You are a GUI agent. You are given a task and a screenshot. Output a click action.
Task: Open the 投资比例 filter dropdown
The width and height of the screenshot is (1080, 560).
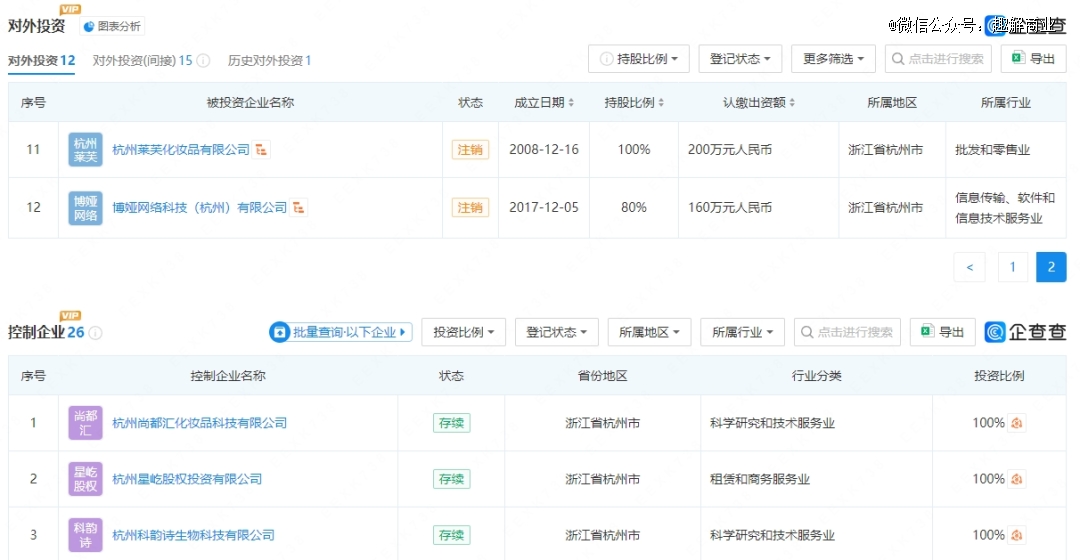pyautogui.click(x=464, y=332)
